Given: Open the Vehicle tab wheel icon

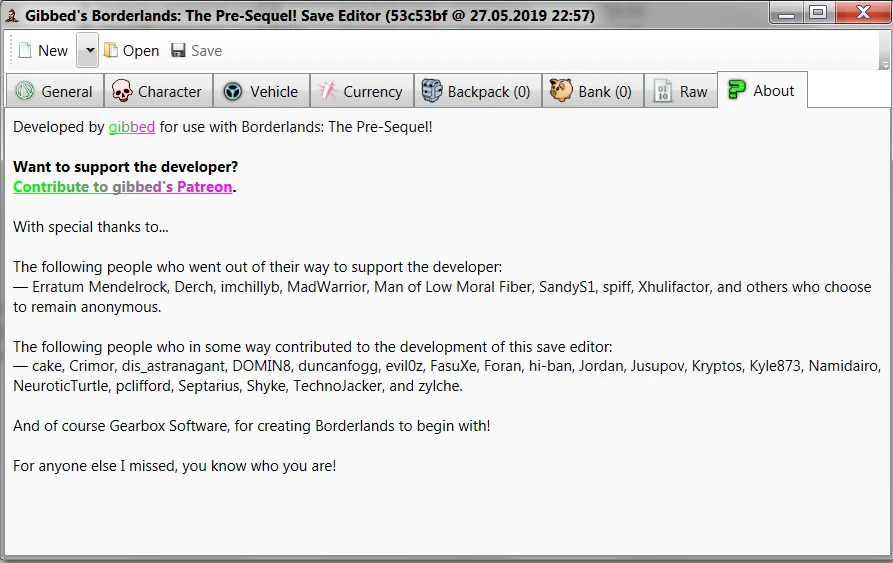Looking at the screenshot, I should [233, 91].
